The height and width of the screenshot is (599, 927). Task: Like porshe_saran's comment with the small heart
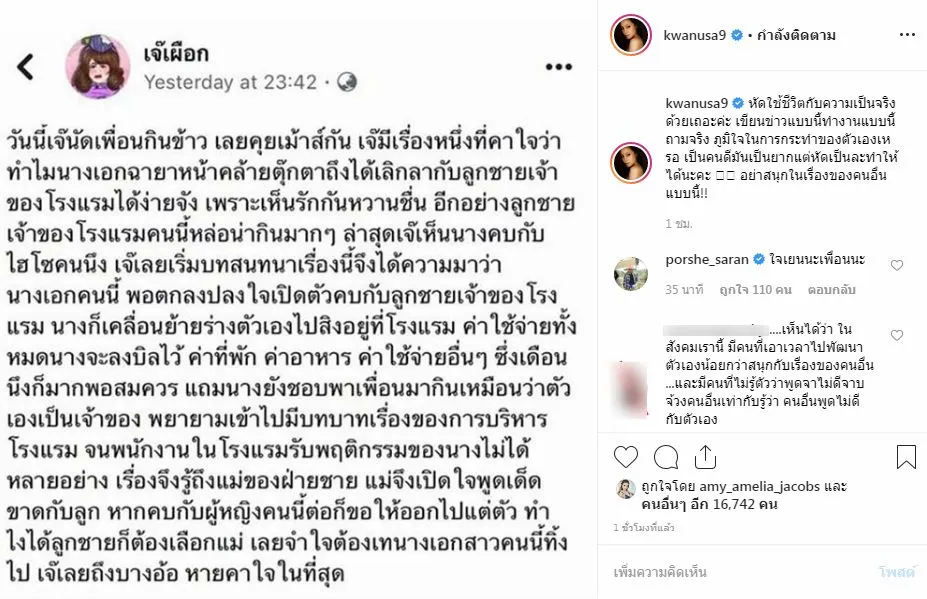[x=897, y=265]
